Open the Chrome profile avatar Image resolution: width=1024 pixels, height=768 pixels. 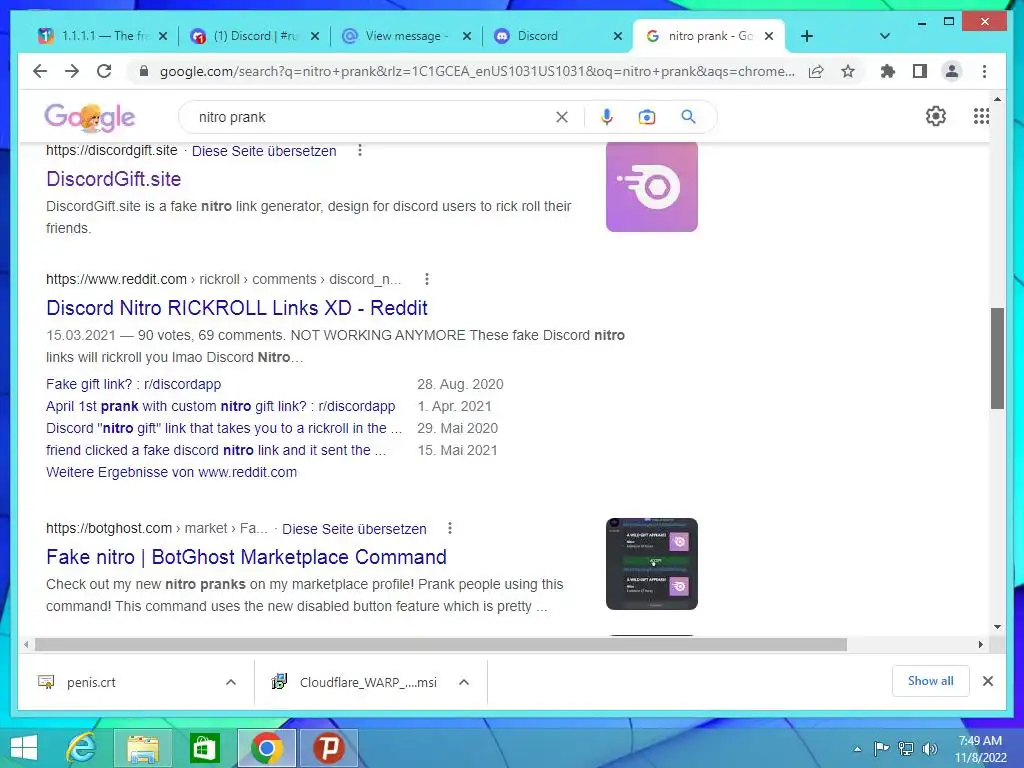pyautogui.click(x=952, y=71)
